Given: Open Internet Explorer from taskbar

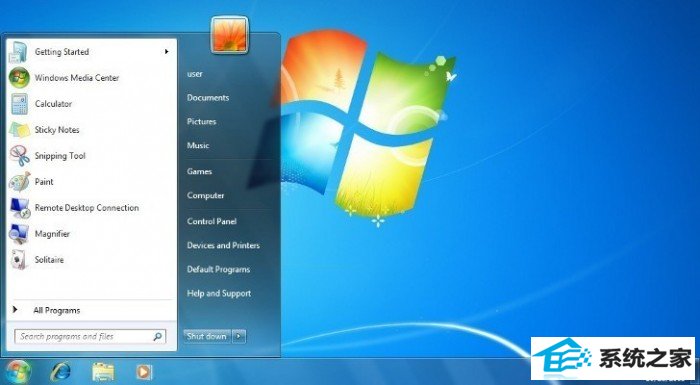Looking at the screenshot, I should coord(61,372).
